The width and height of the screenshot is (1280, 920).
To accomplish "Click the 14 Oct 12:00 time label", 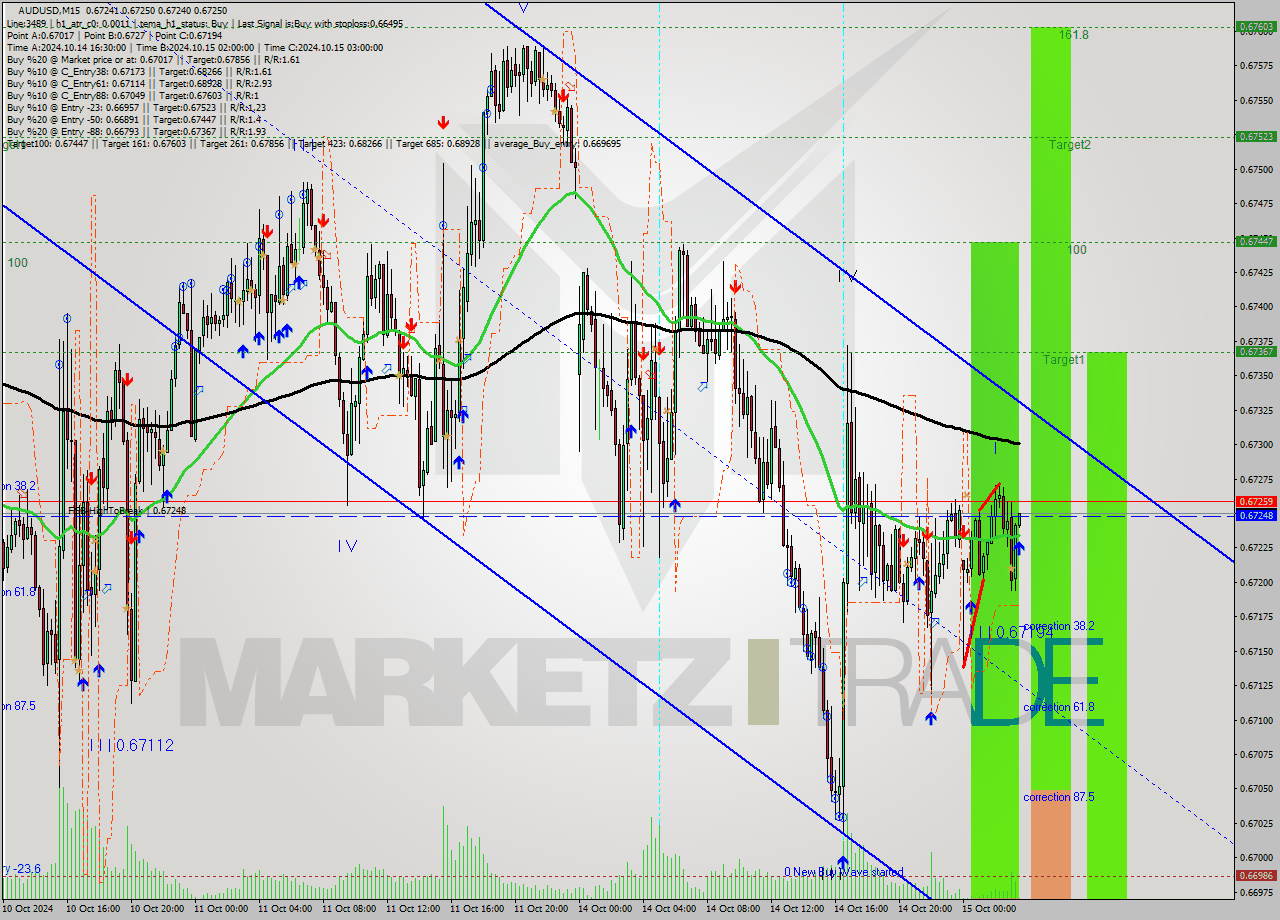I will pos(797,909).
